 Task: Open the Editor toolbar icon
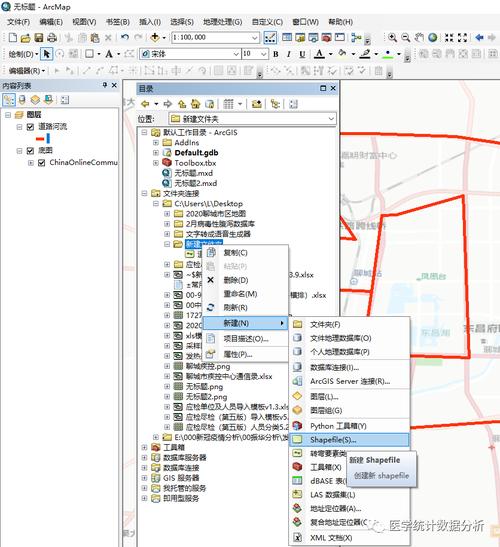click(x=270, y=37)
